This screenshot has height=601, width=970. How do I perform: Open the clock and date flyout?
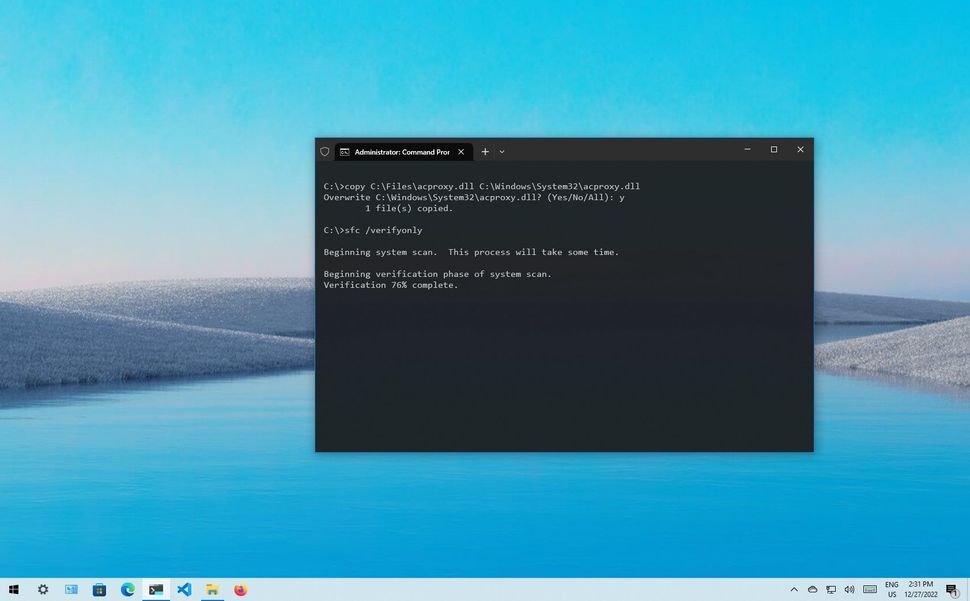(x=920, y=589)
